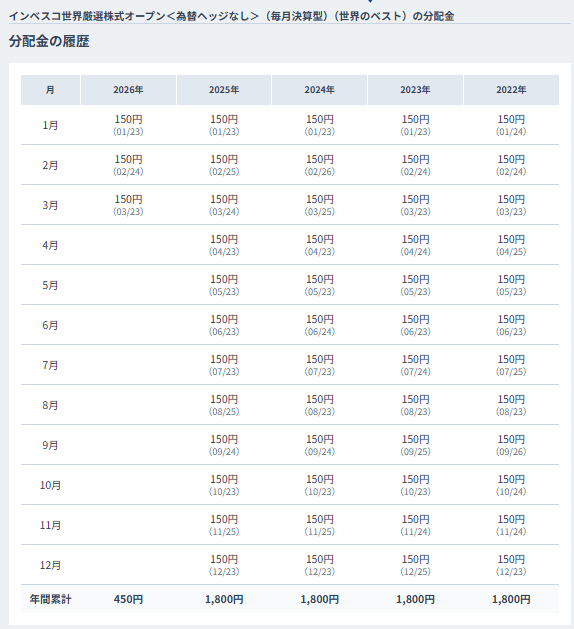The width and height of the screenshot is (574, 629).
Task: Click the 450円 annual total for 2026
Action: [128, 599]
